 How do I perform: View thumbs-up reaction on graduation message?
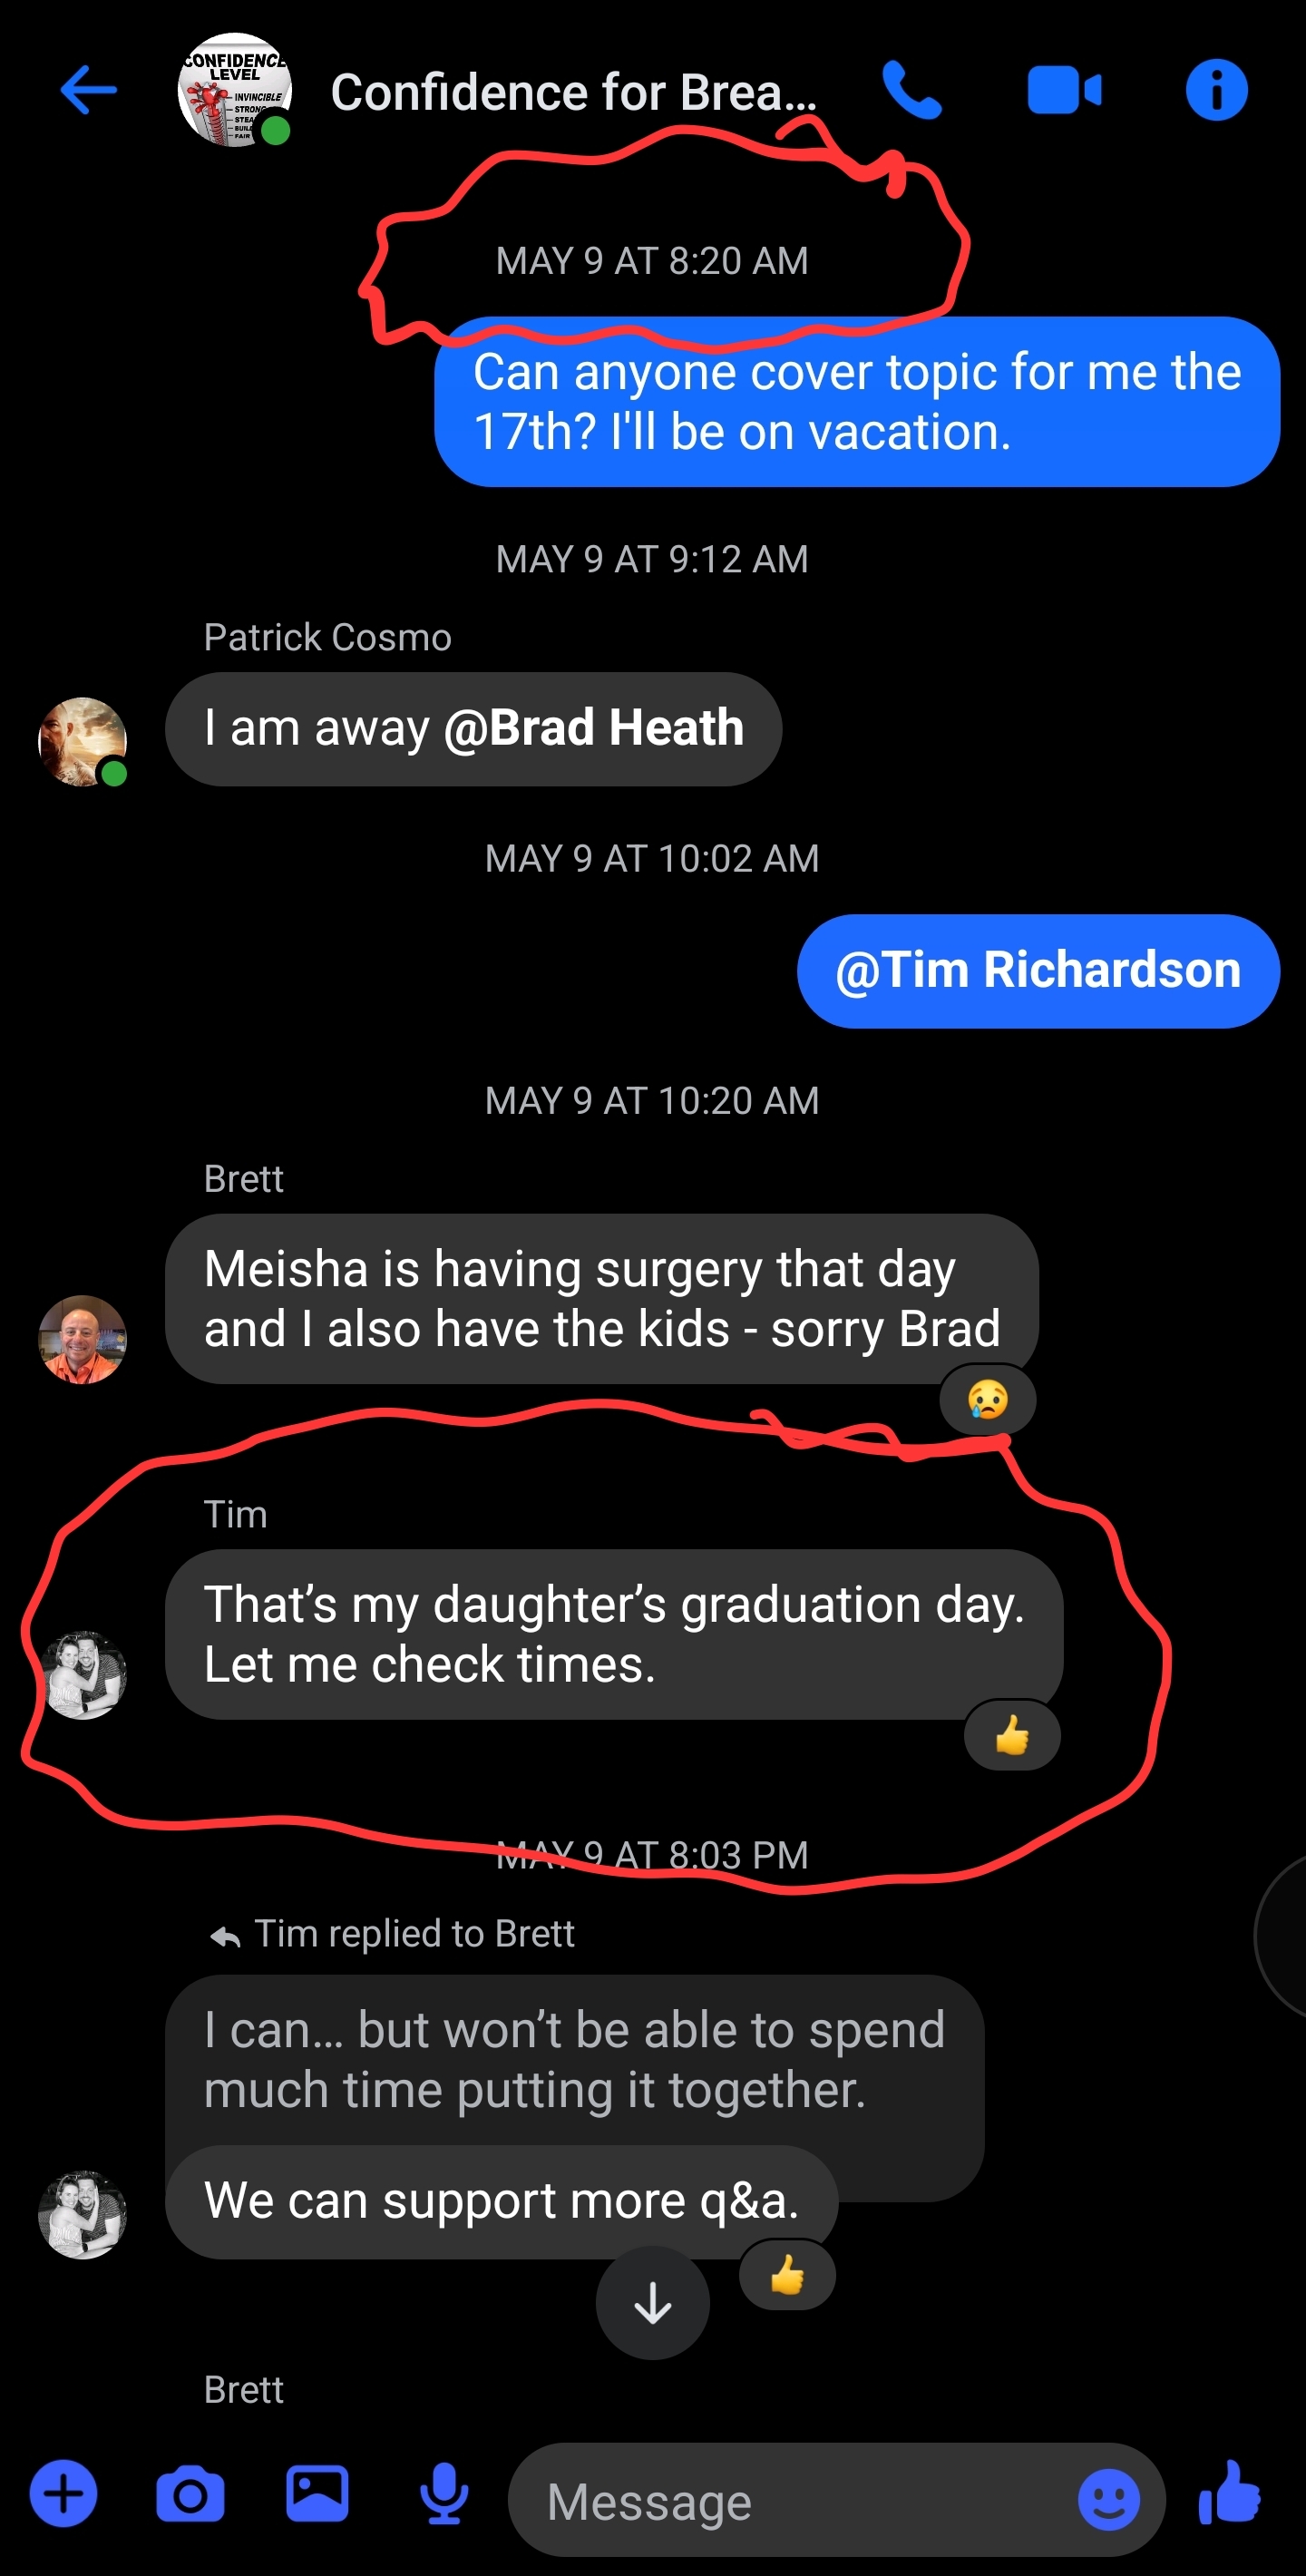coord(1011,1735)
